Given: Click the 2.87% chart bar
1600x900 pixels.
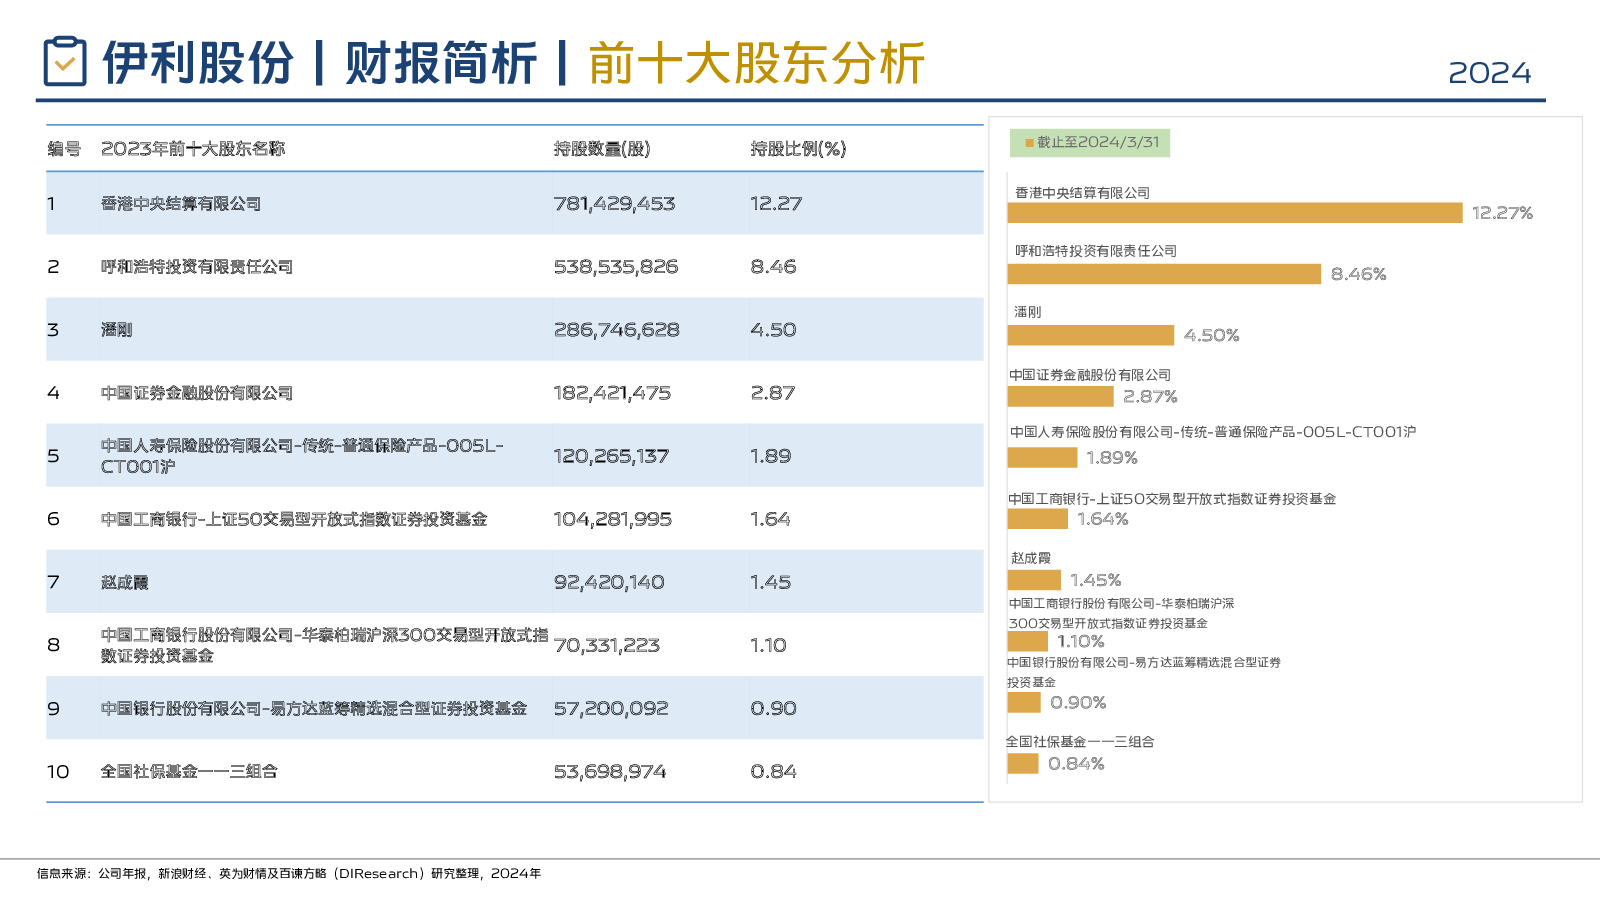Looking at the screenshot, I should [1060, 397].
